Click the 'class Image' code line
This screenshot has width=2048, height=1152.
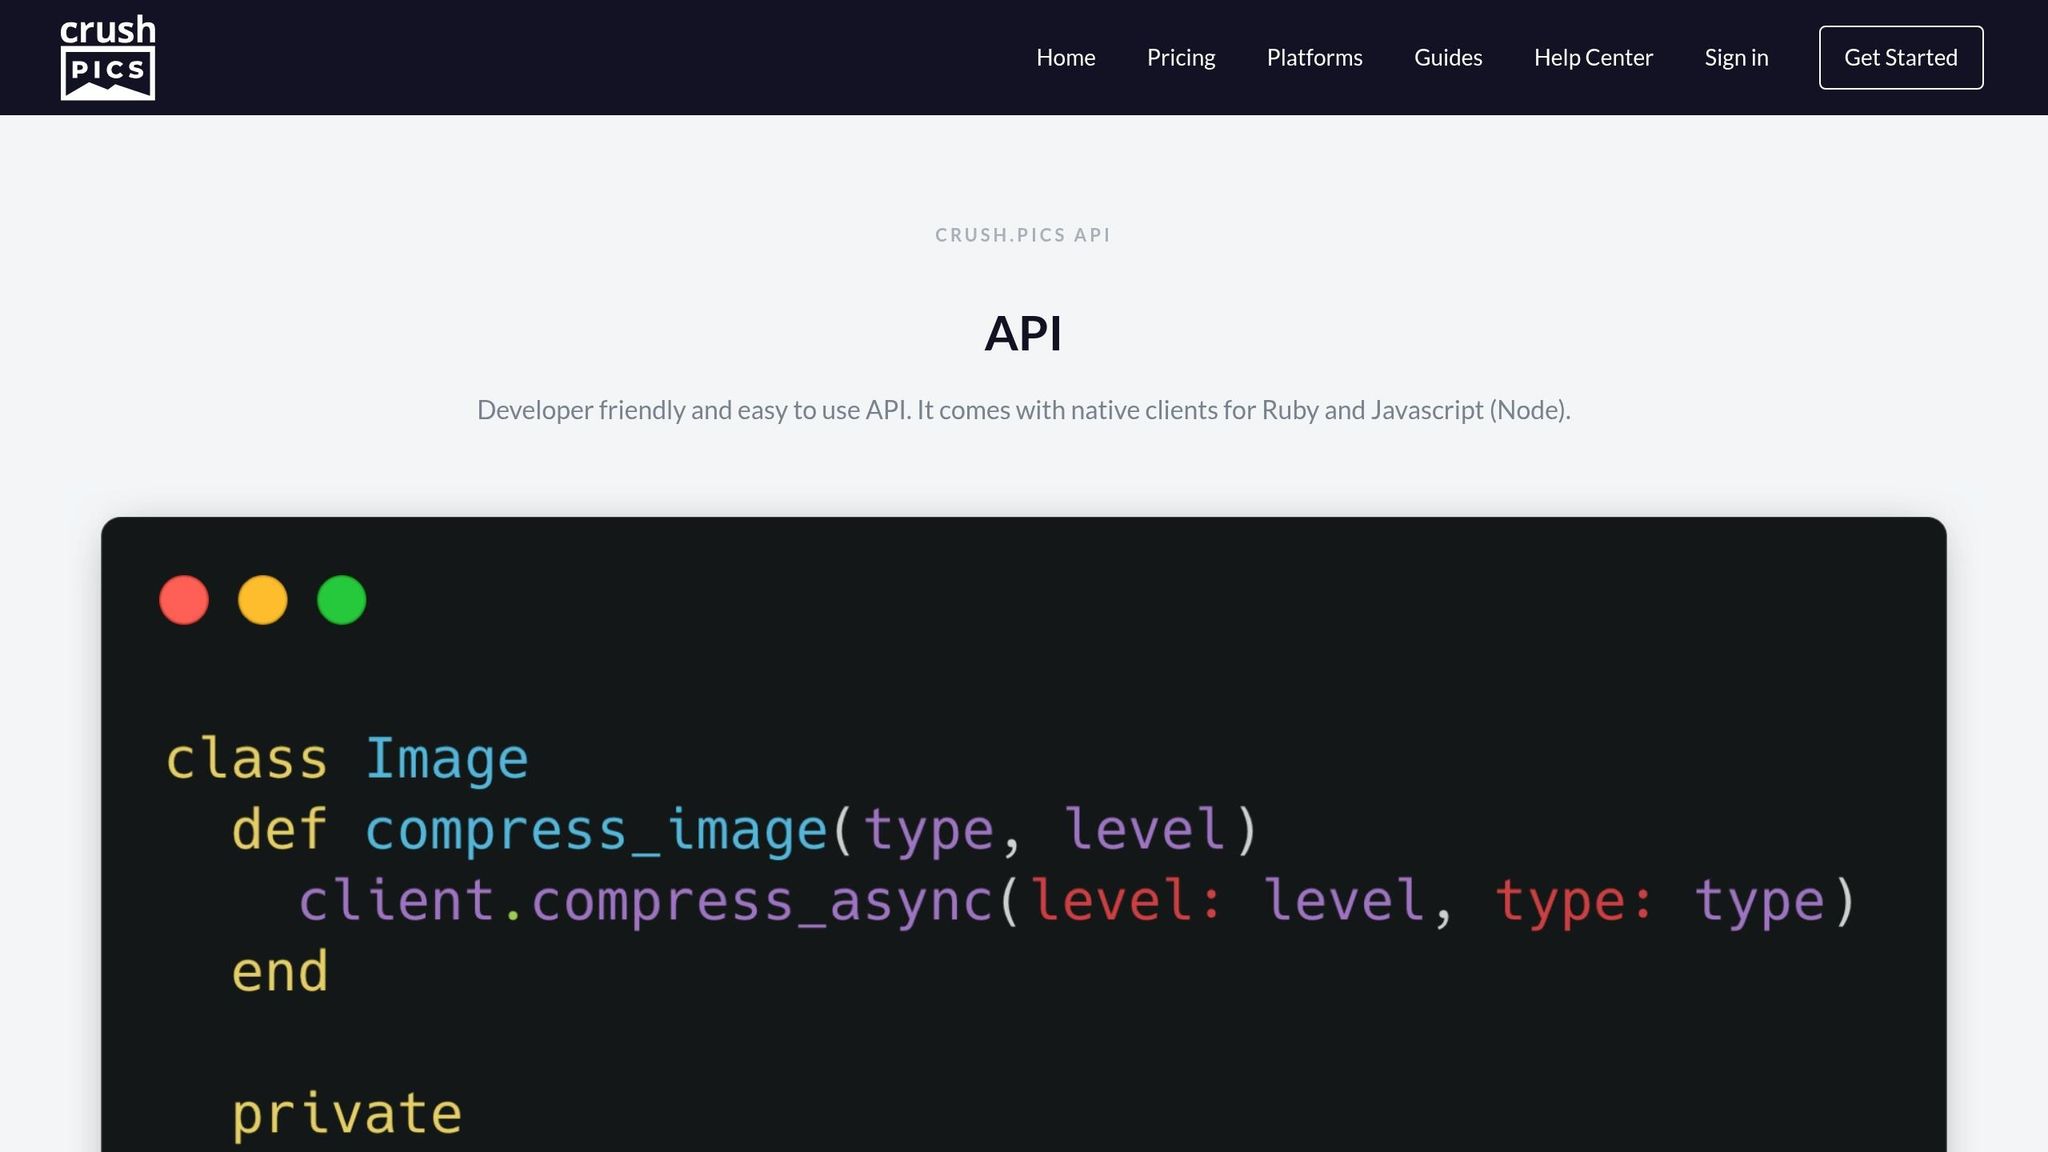tap(346, 759)
